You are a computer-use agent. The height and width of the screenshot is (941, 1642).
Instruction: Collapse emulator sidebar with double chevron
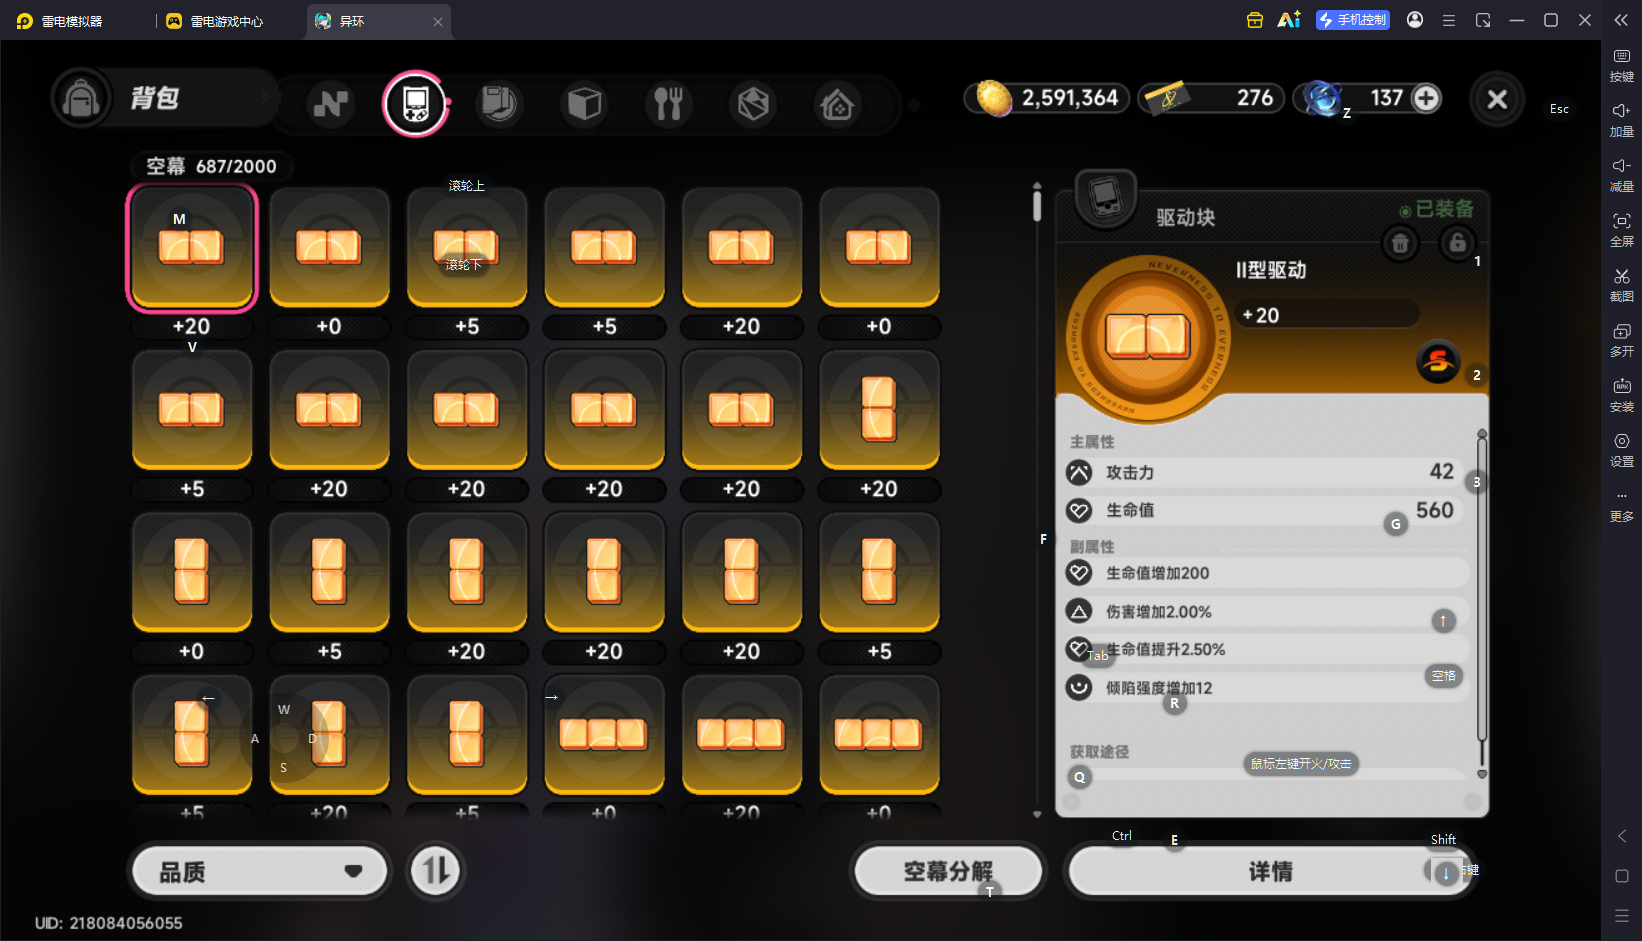tap(1621, 20)
